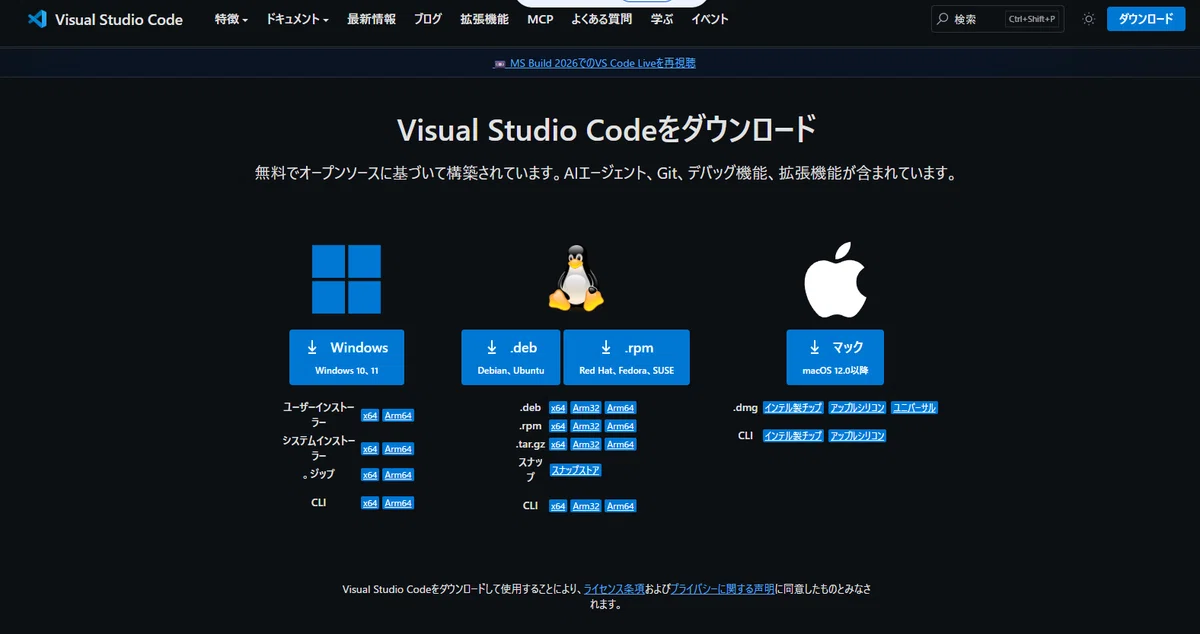Select x64 in Linux .deb row
The width and height of the screenshot is (1200, 634).
[x=558, y=408]
